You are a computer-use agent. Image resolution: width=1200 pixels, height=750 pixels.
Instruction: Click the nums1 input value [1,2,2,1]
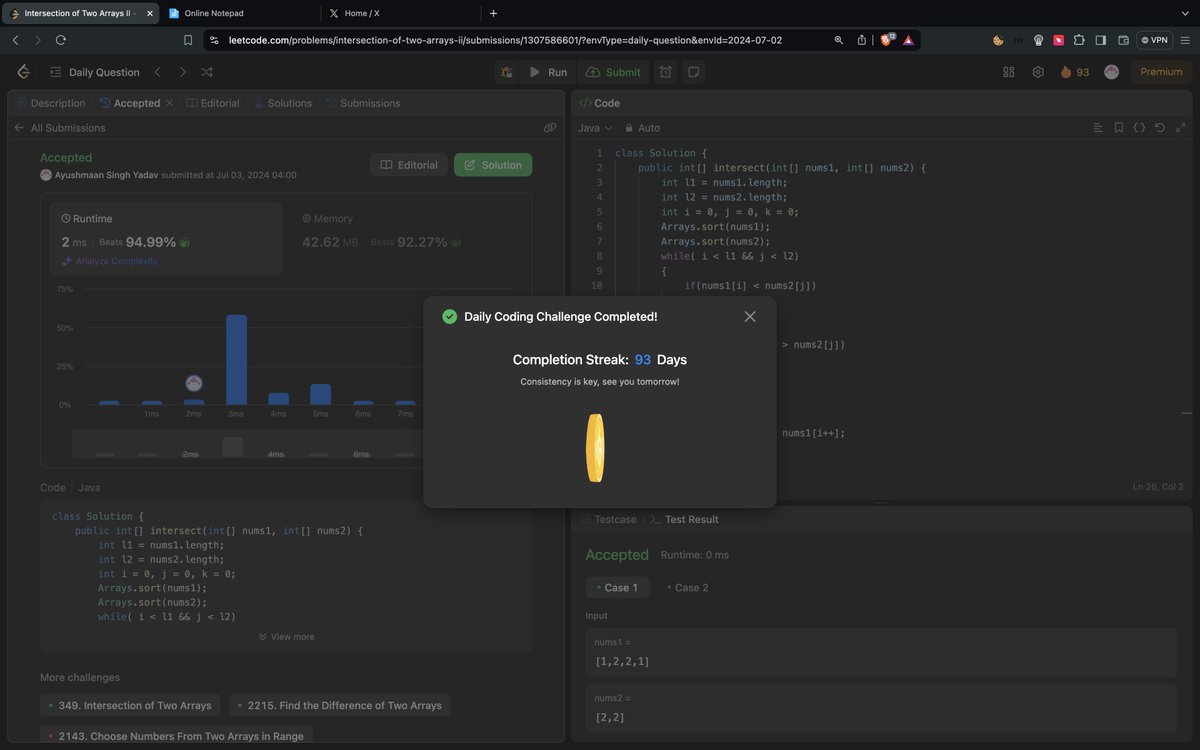(622, 662)
